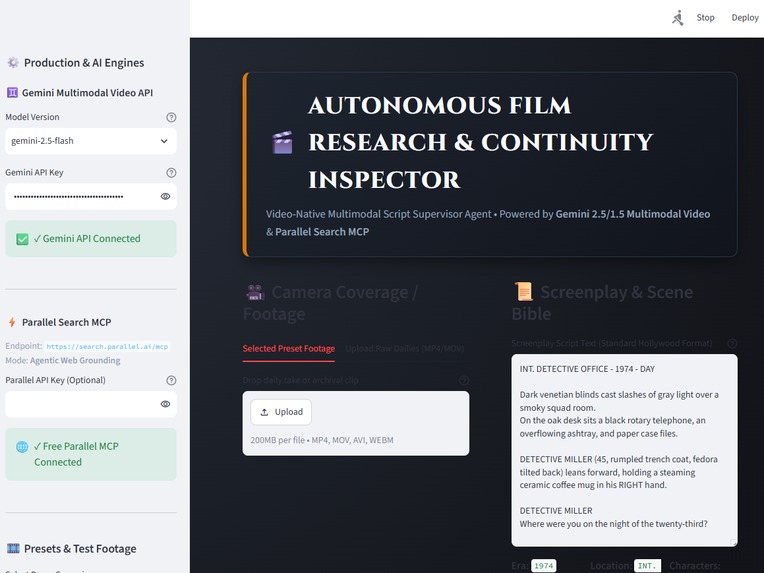
Task: Show help for drop daily take uploader
Action: coord(464,380)
